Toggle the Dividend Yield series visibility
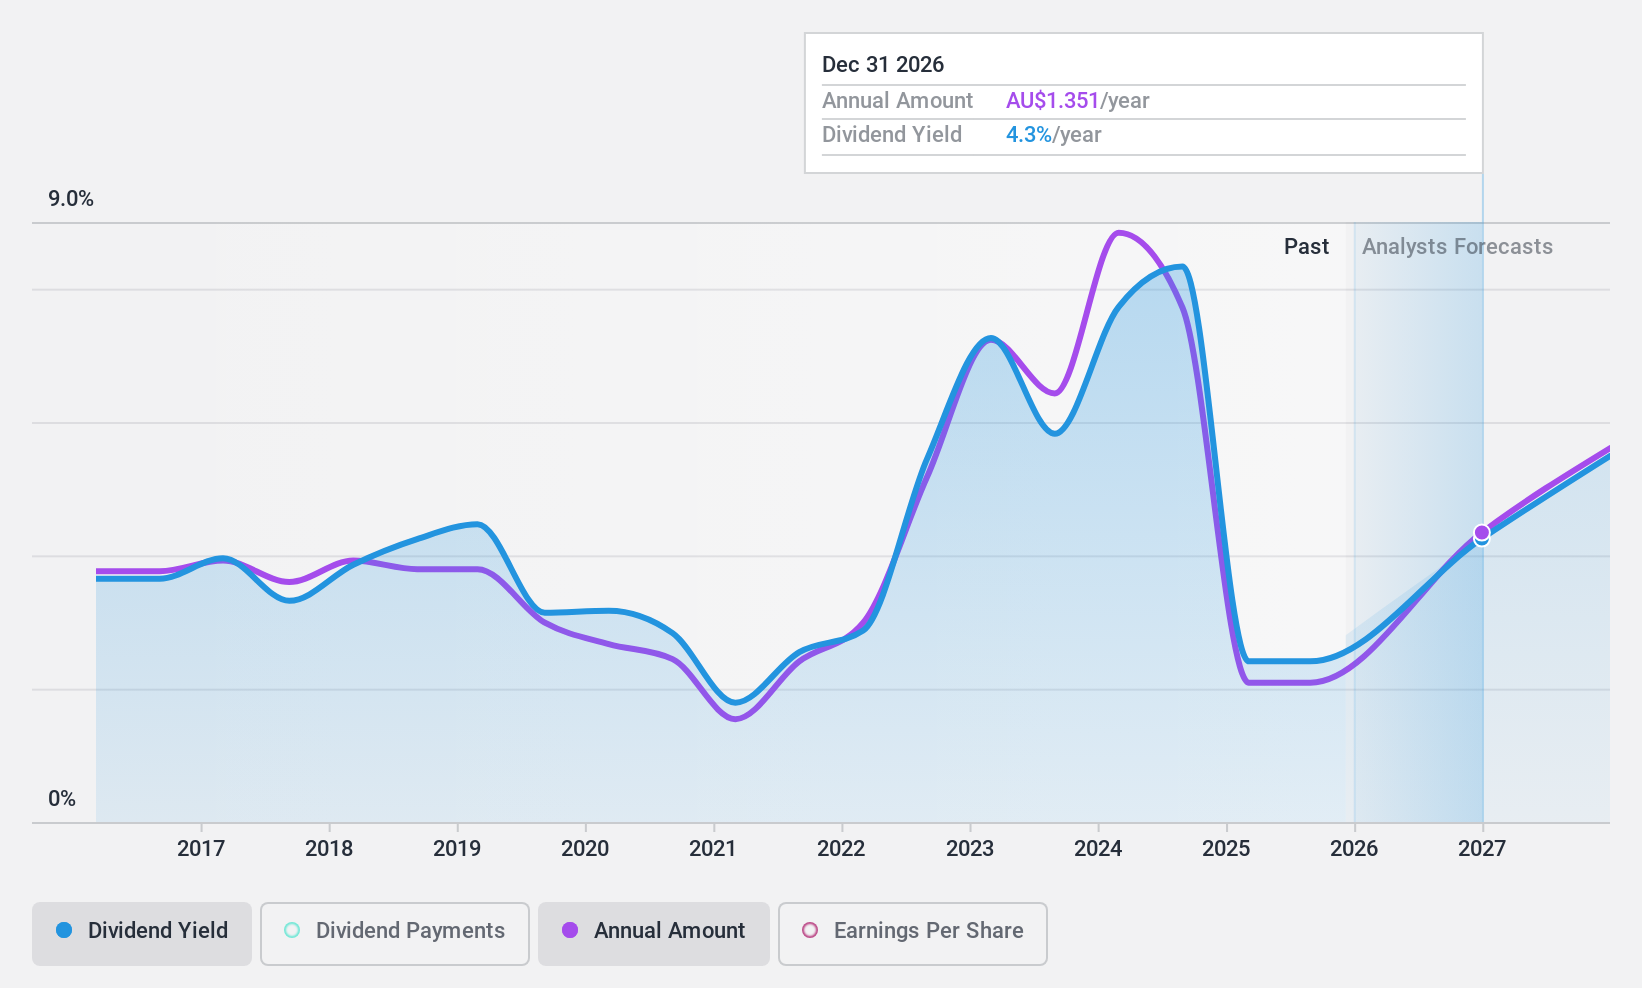 141,931
